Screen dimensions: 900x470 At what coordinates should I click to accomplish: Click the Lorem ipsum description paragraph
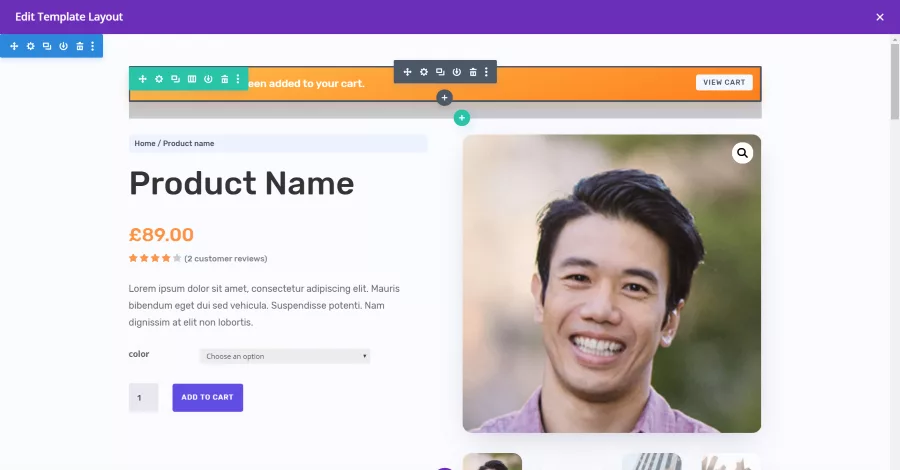click(x=264, y=305)
